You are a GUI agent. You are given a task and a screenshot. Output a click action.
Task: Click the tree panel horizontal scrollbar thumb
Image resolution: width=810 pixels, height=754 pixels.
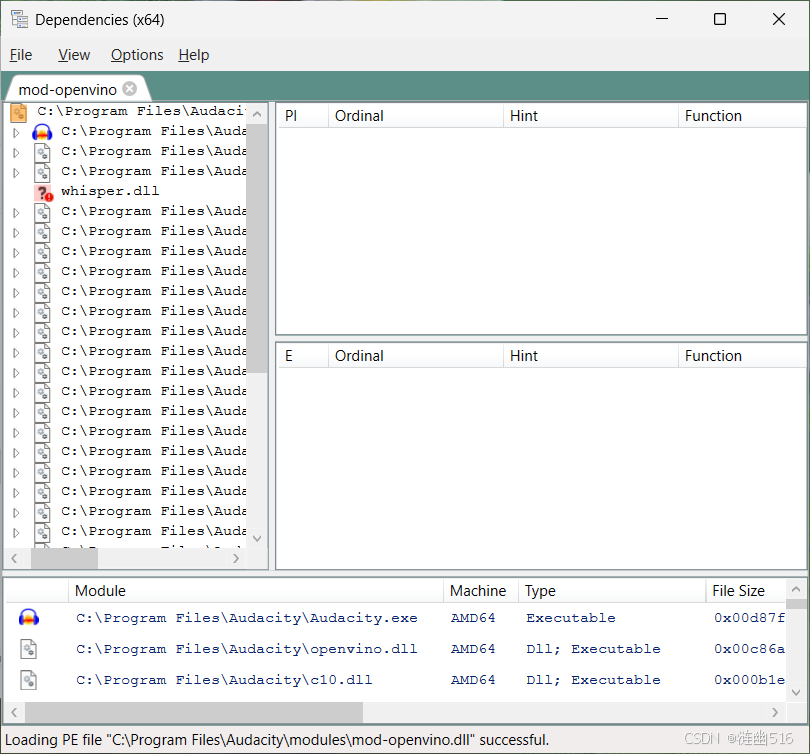click(x=65, y=558)
